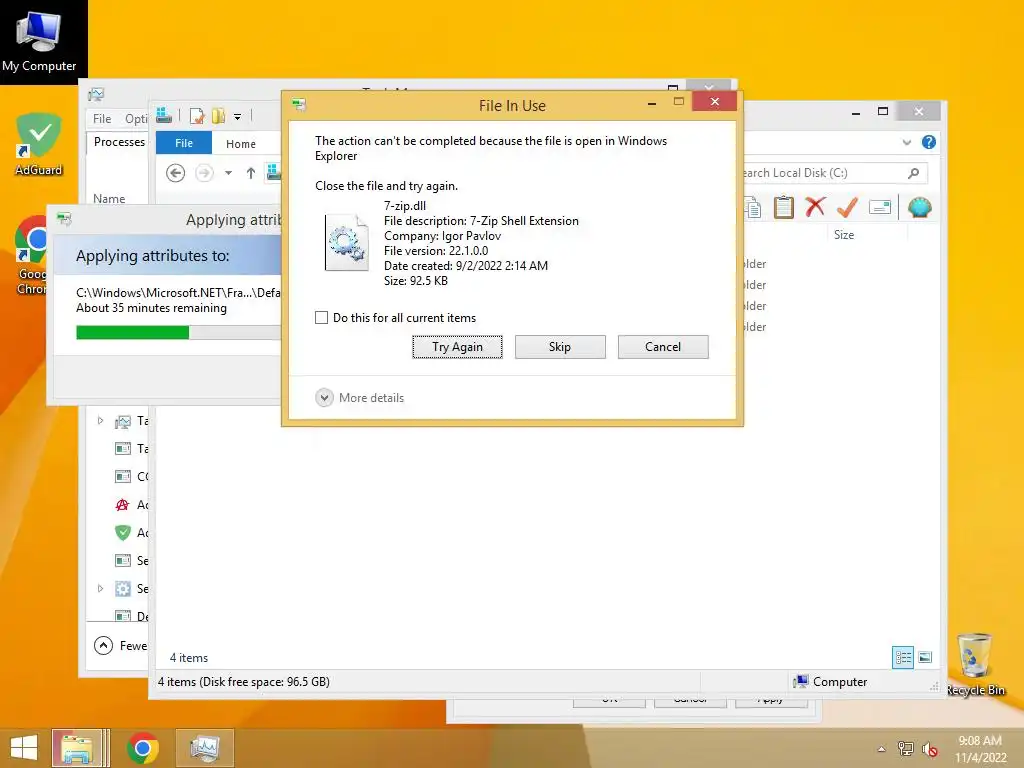Click Computer in Explorer status bar

coord(831,682)
